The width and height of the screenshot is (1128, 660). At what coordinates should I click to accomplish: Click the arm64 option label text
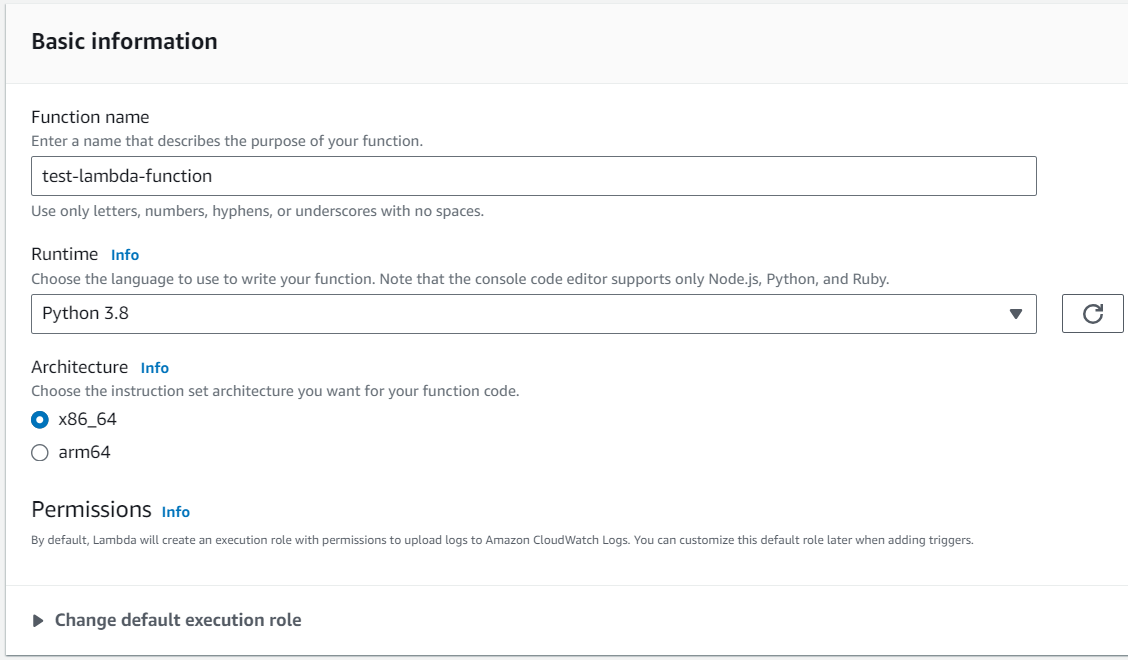(84, 452)
